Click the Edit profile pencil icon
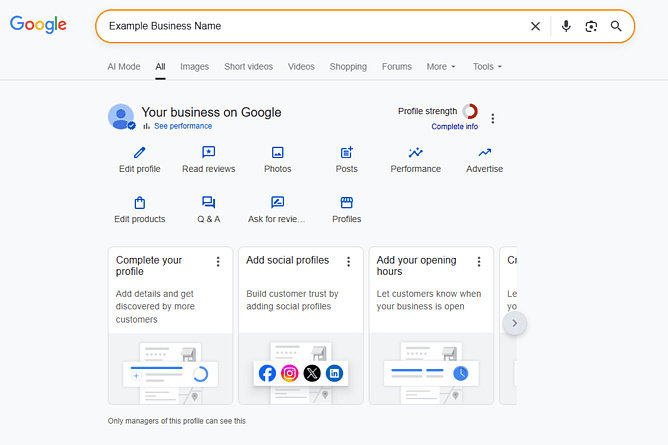 [x=139, y=153]
